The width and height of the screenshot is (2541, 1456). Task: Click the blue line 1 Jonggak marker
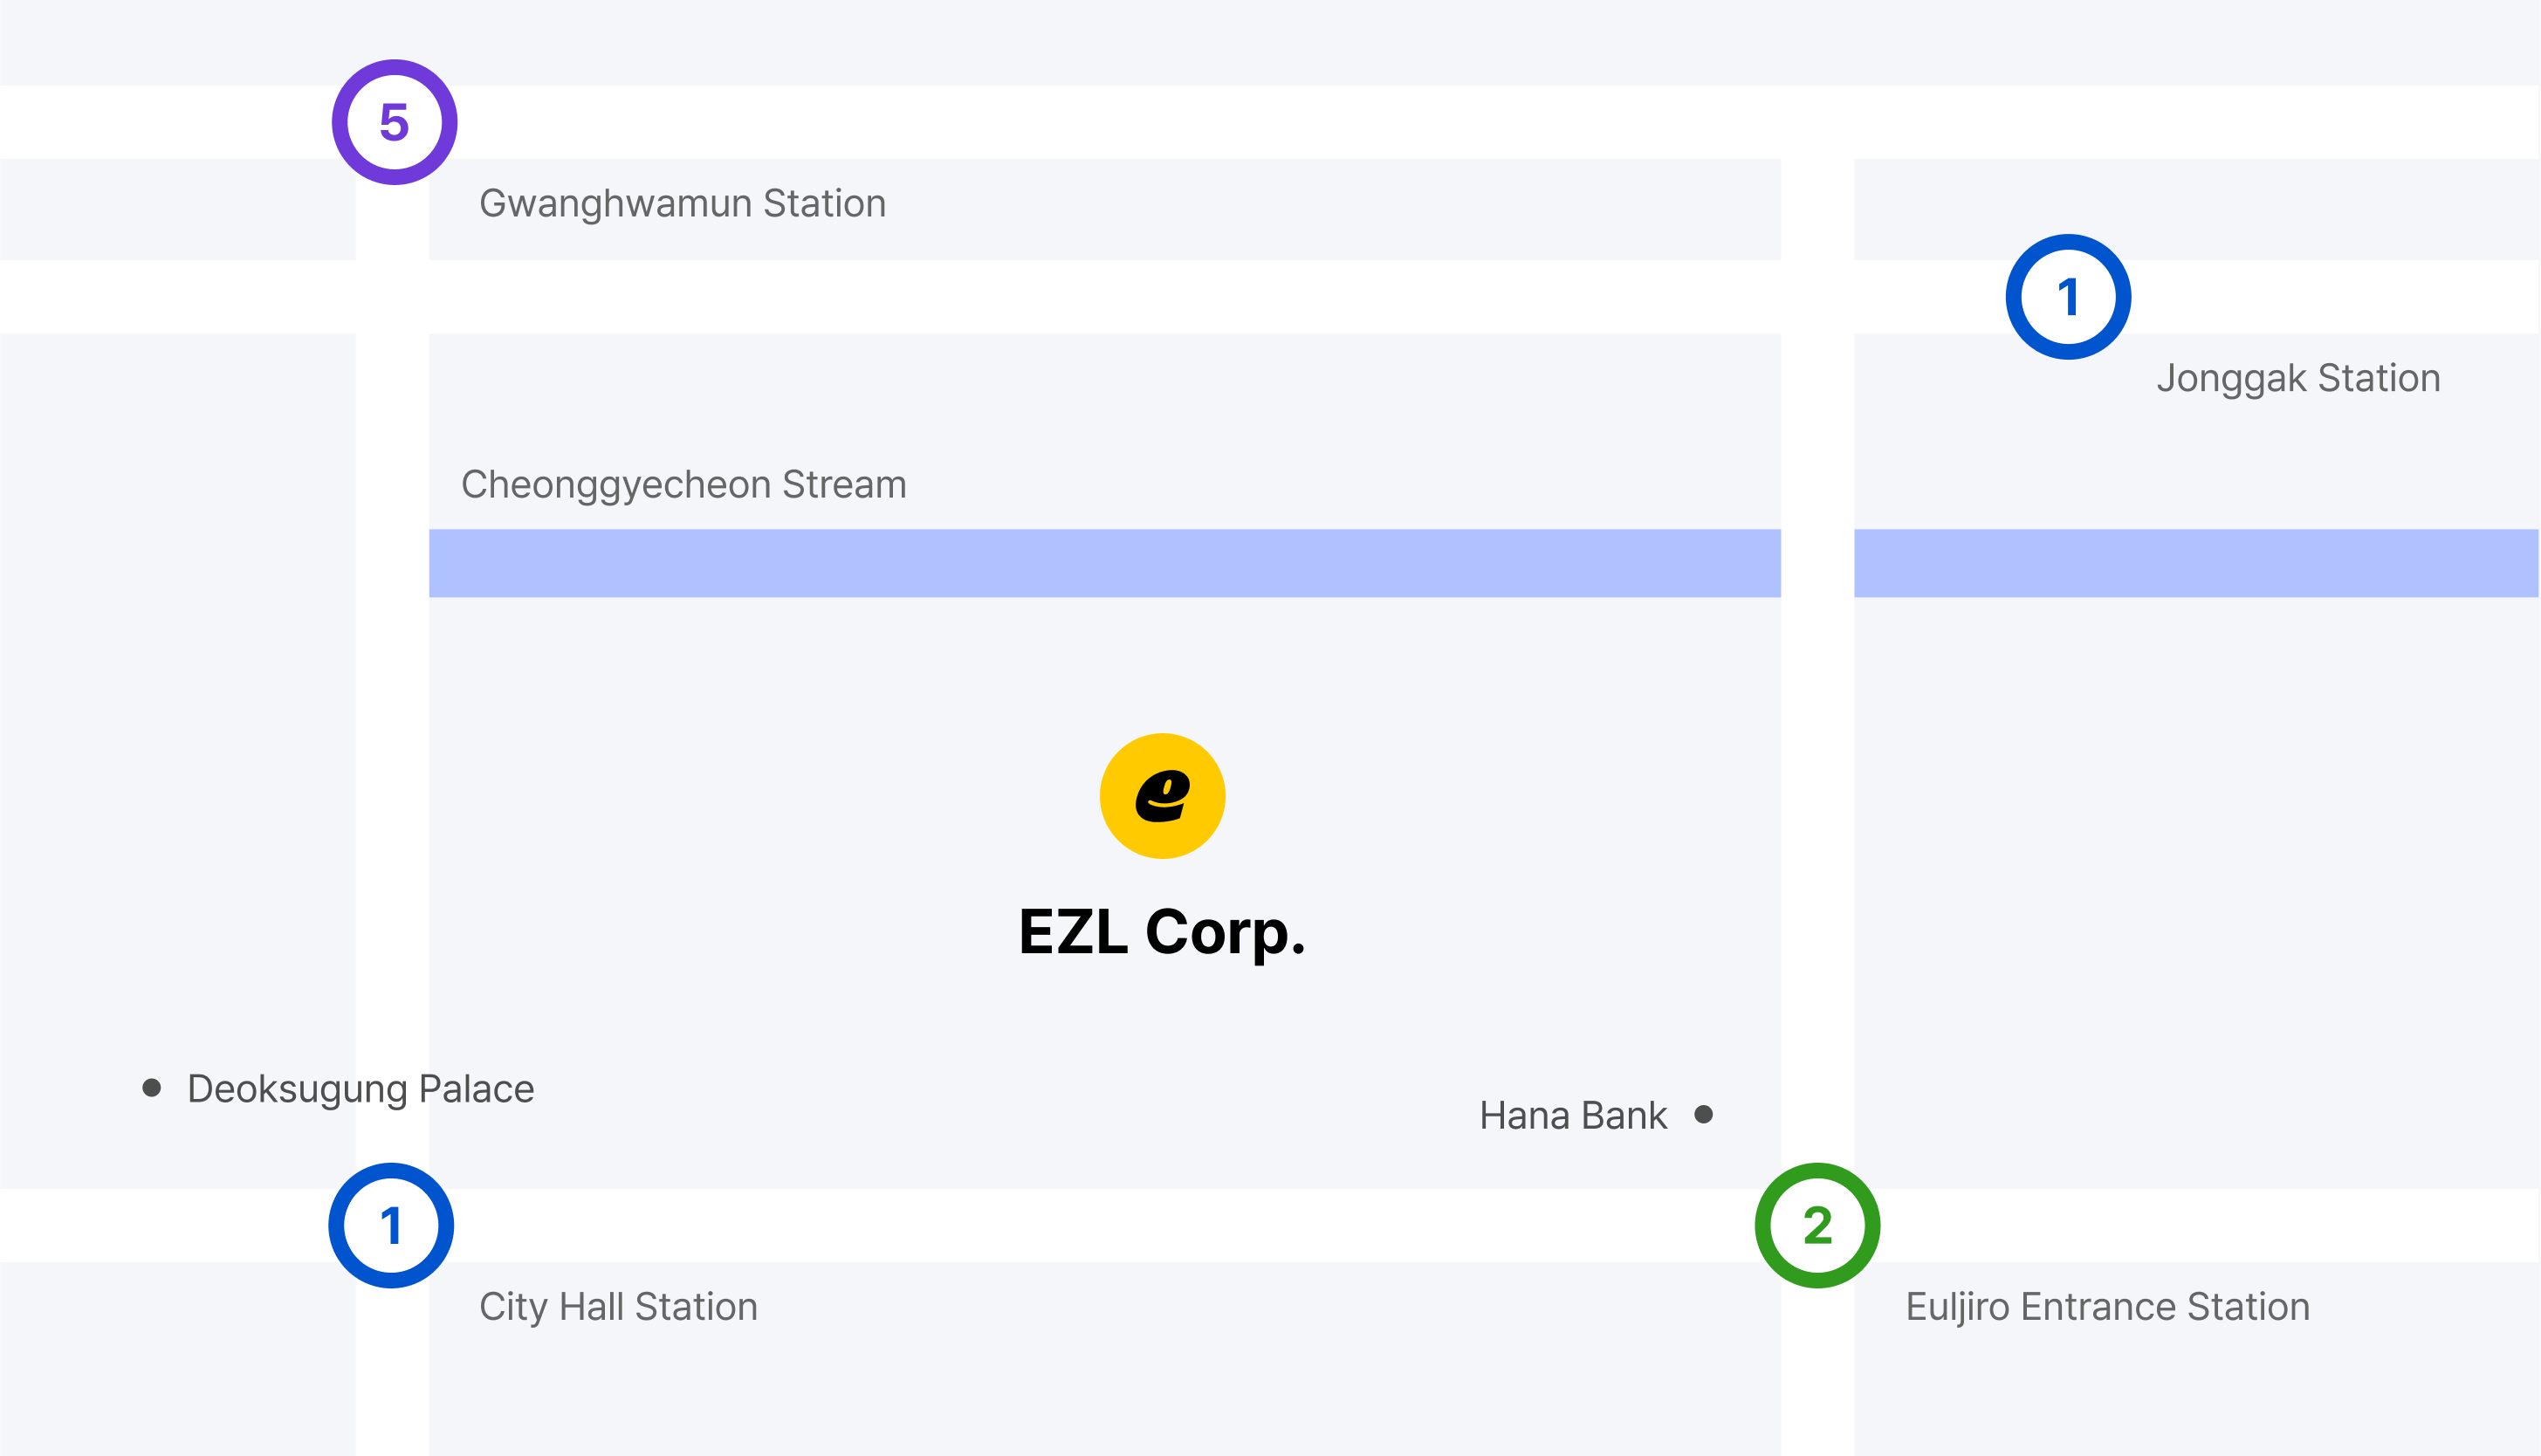coord(2068,297)
